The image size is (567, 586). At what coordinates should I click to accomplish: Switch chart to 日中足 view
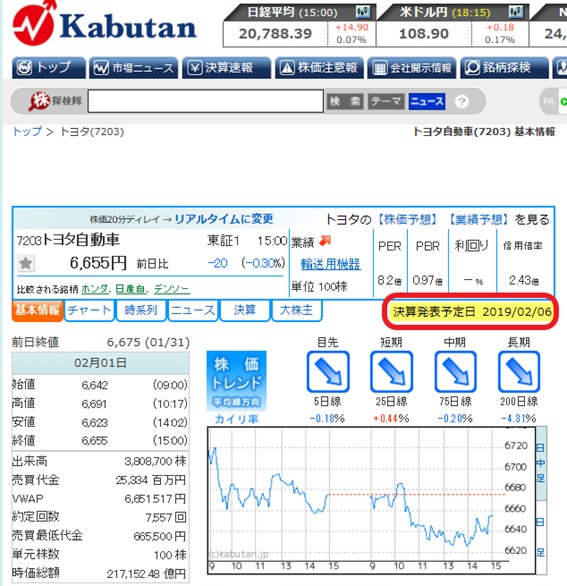coord(540,463)
